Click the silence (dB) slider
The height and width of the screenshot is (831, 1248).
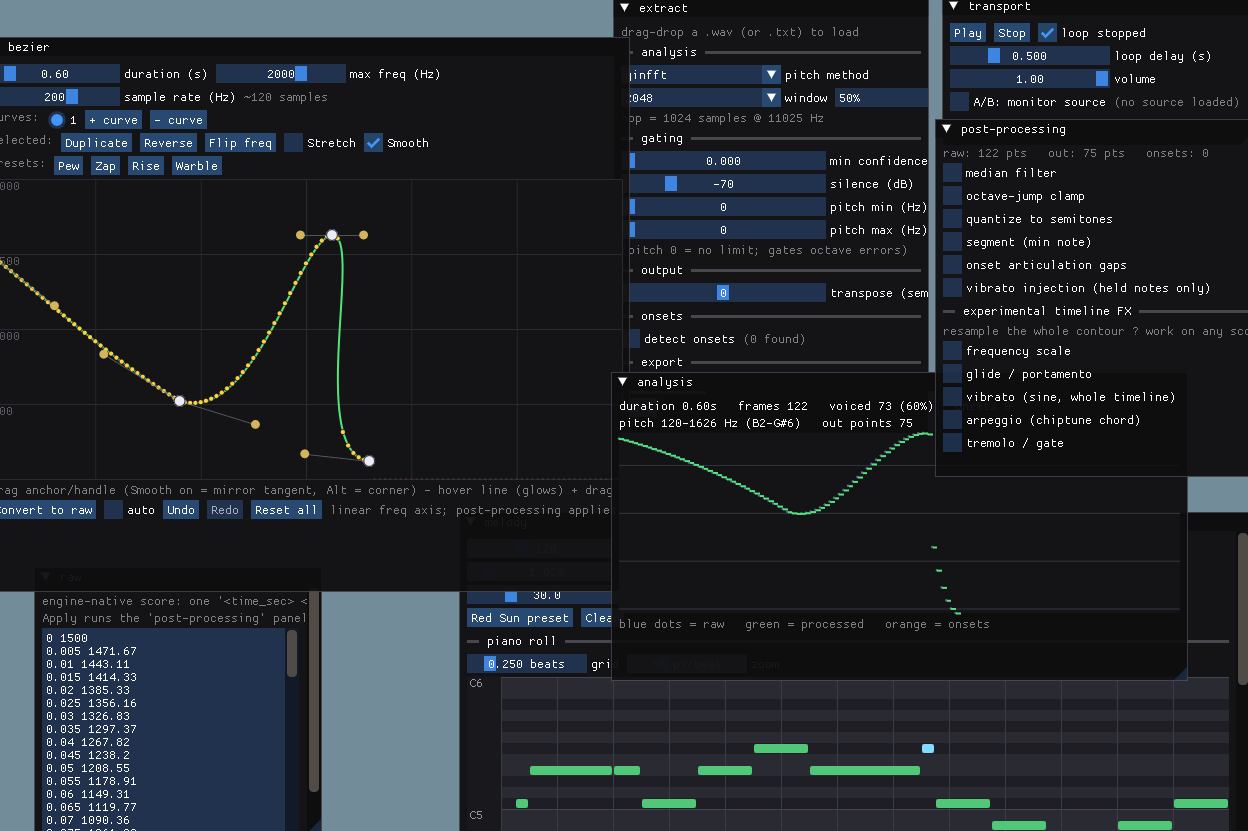coord(726,184)
